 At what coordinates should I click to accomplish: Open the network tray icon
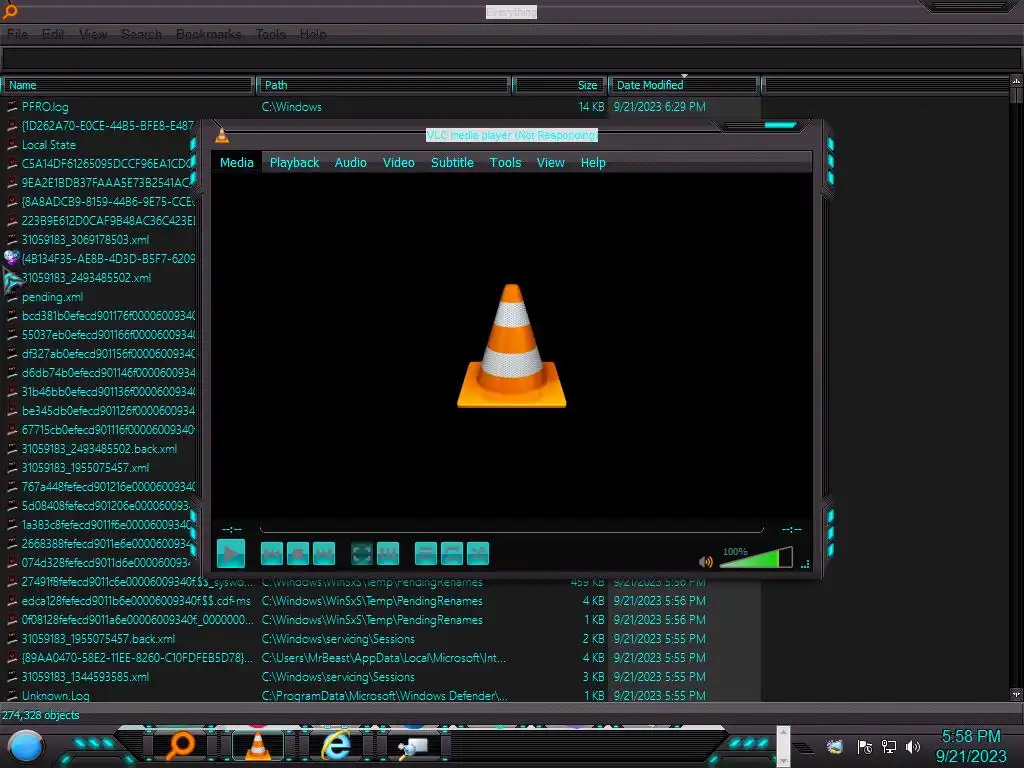889,746
